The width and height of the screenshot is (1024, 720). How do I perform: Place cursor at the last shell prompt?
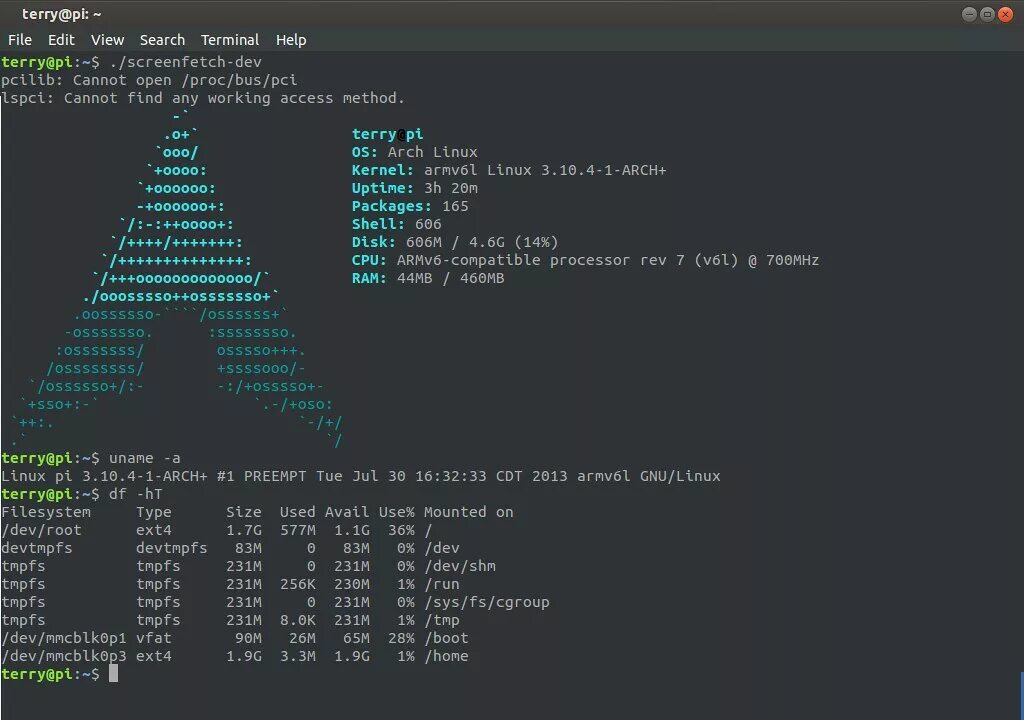(113, 674)
